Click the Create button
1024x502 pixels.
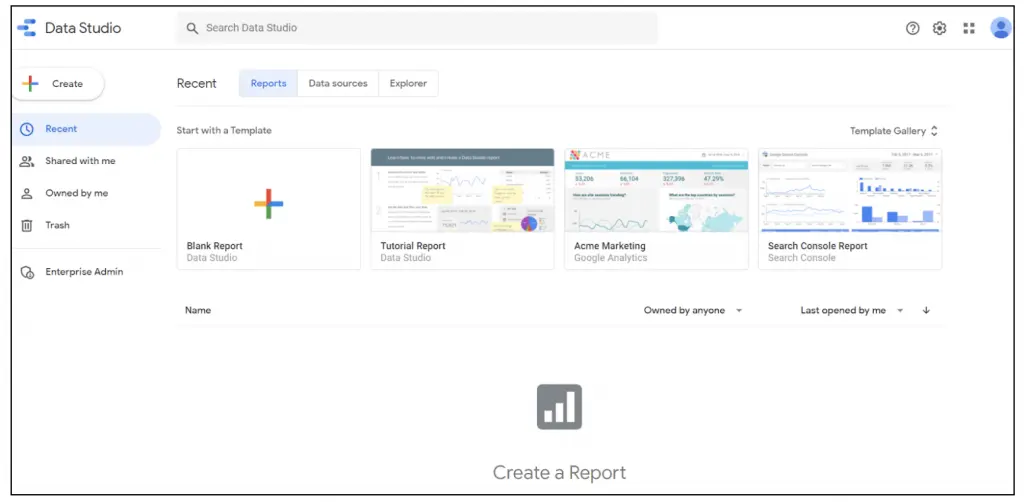coord(58,84)
